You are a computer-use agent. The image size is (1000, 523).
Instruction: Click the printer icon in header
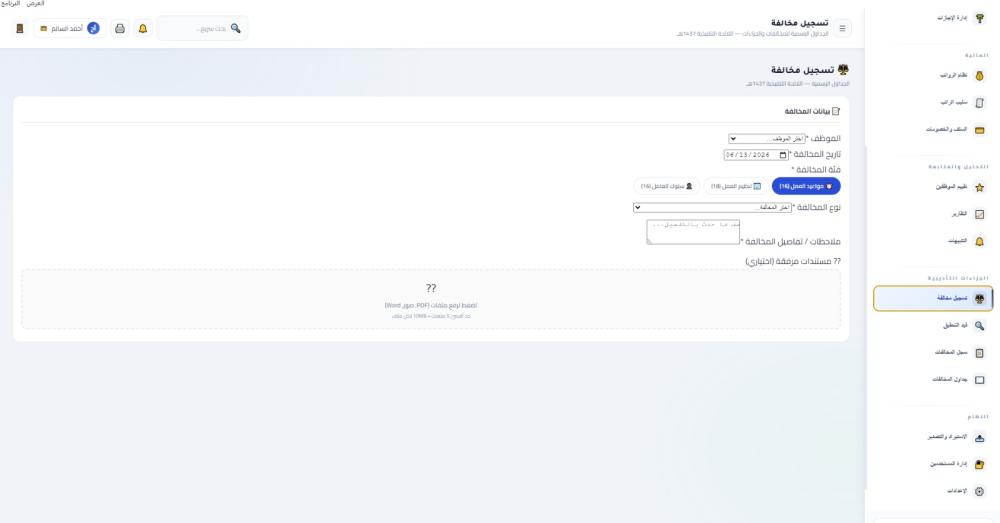120,29
